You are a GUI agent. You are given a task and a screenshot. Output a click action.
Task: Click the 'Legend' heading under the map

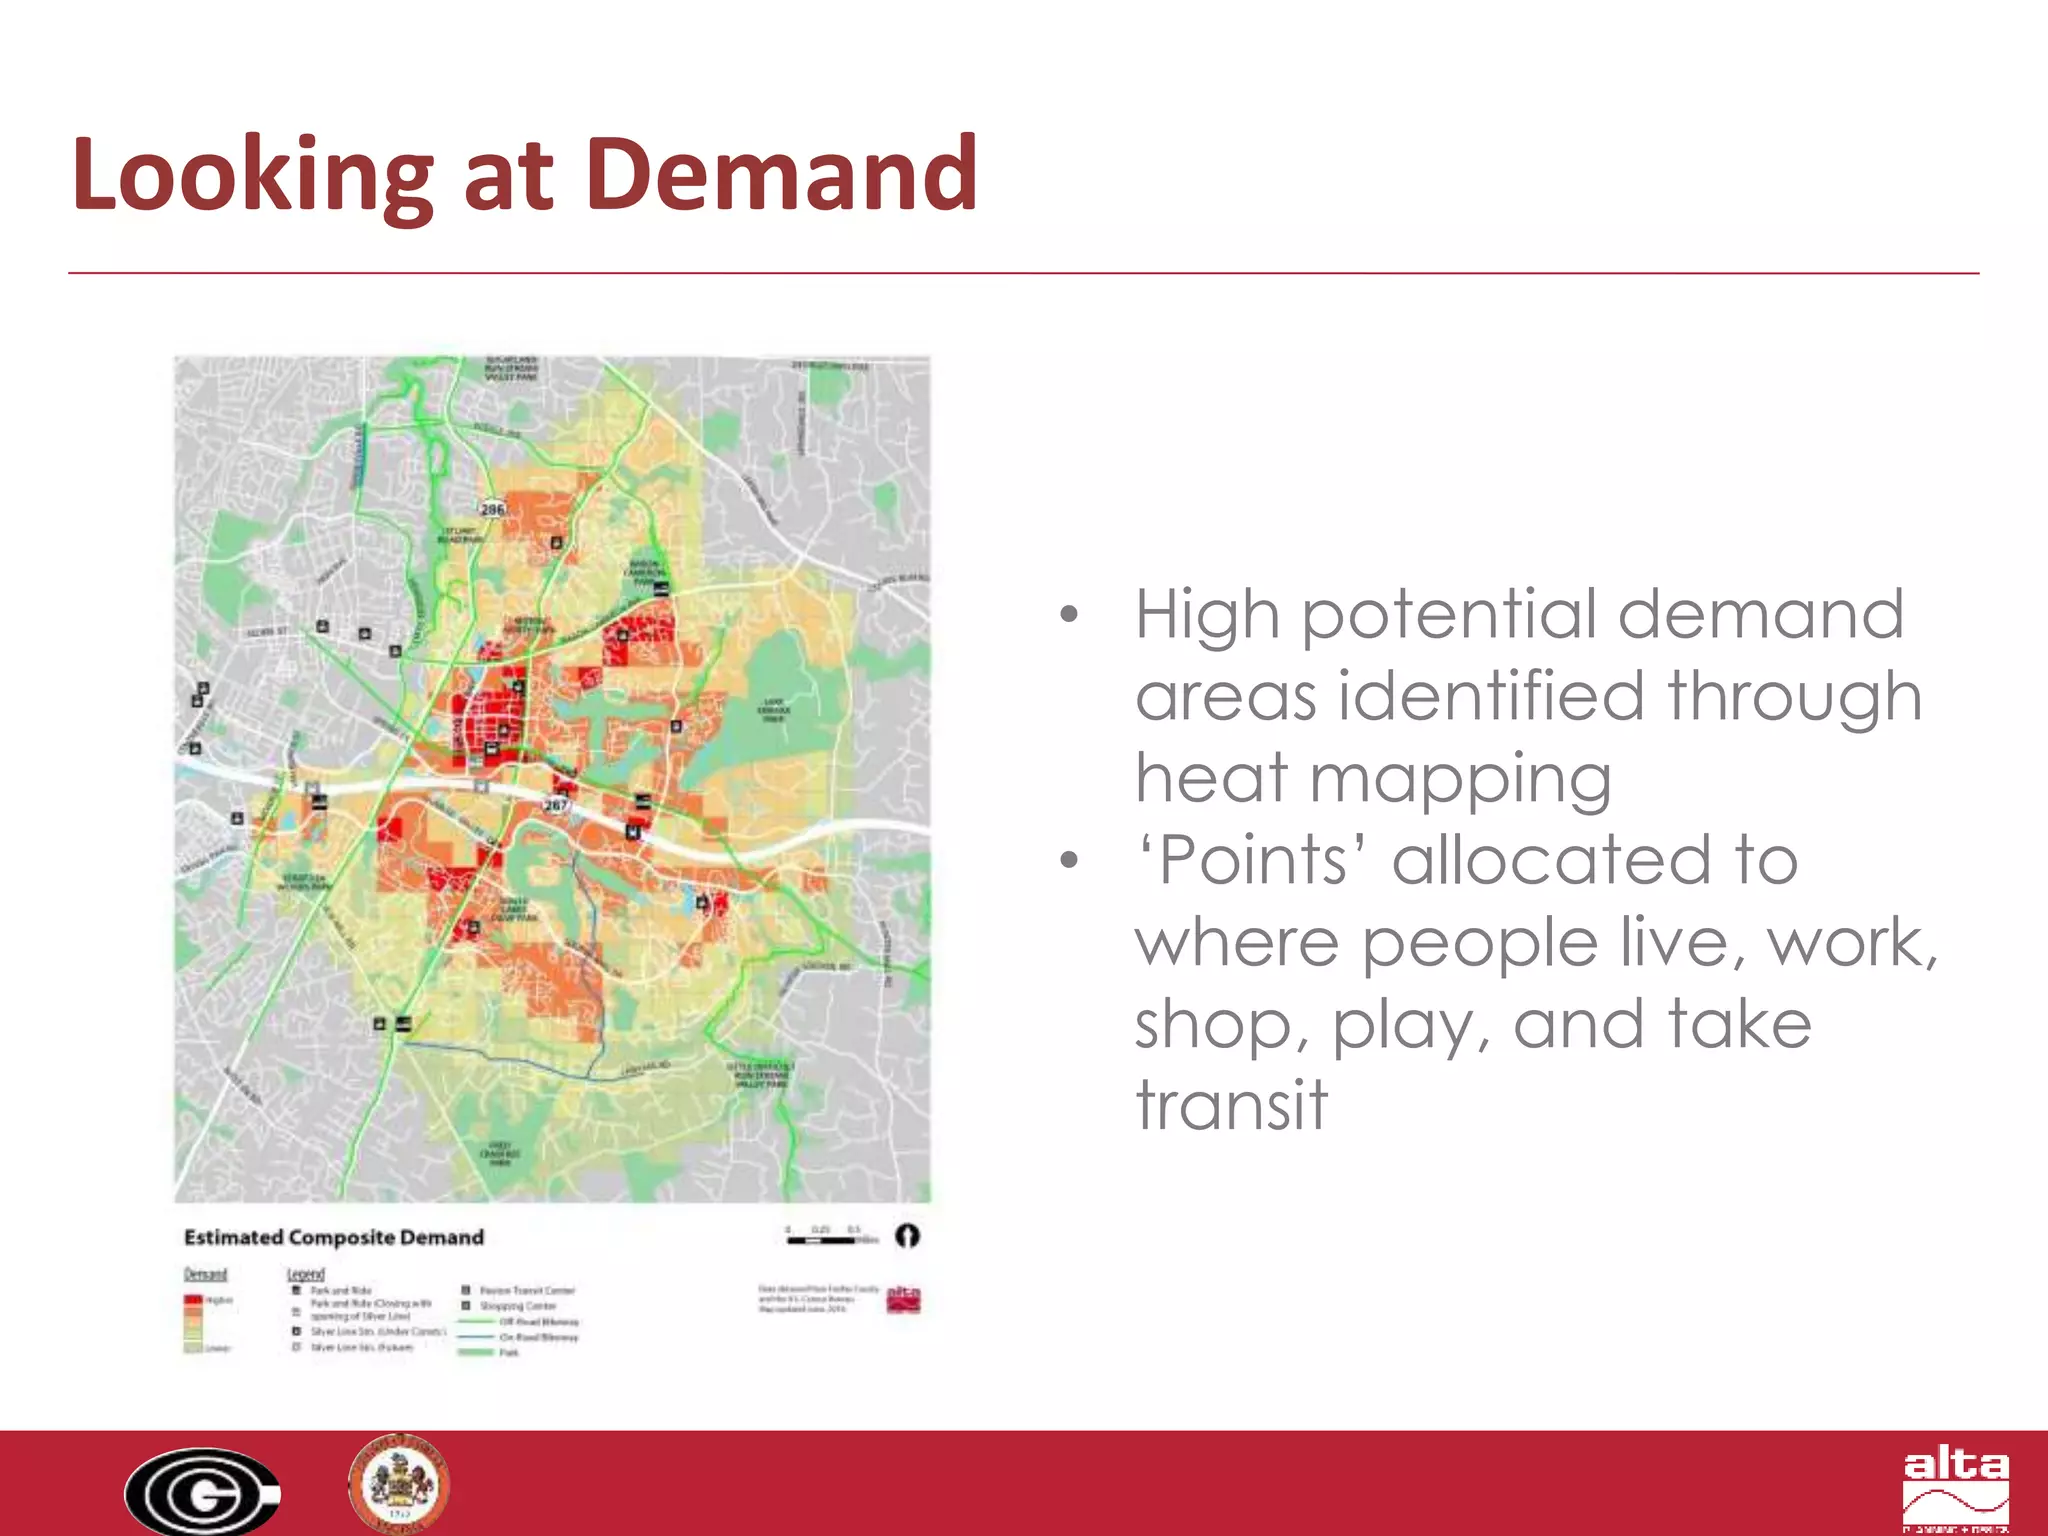pyautogui.click(x=306, y=1274)
